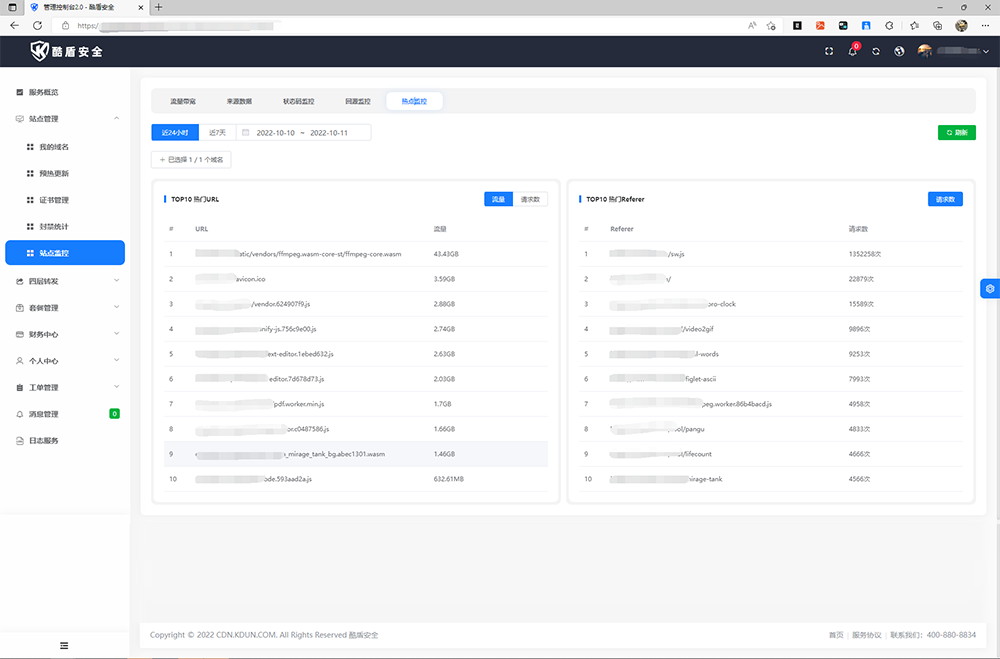Click the end date 2022-10-11 field

(x=329, y=133)
